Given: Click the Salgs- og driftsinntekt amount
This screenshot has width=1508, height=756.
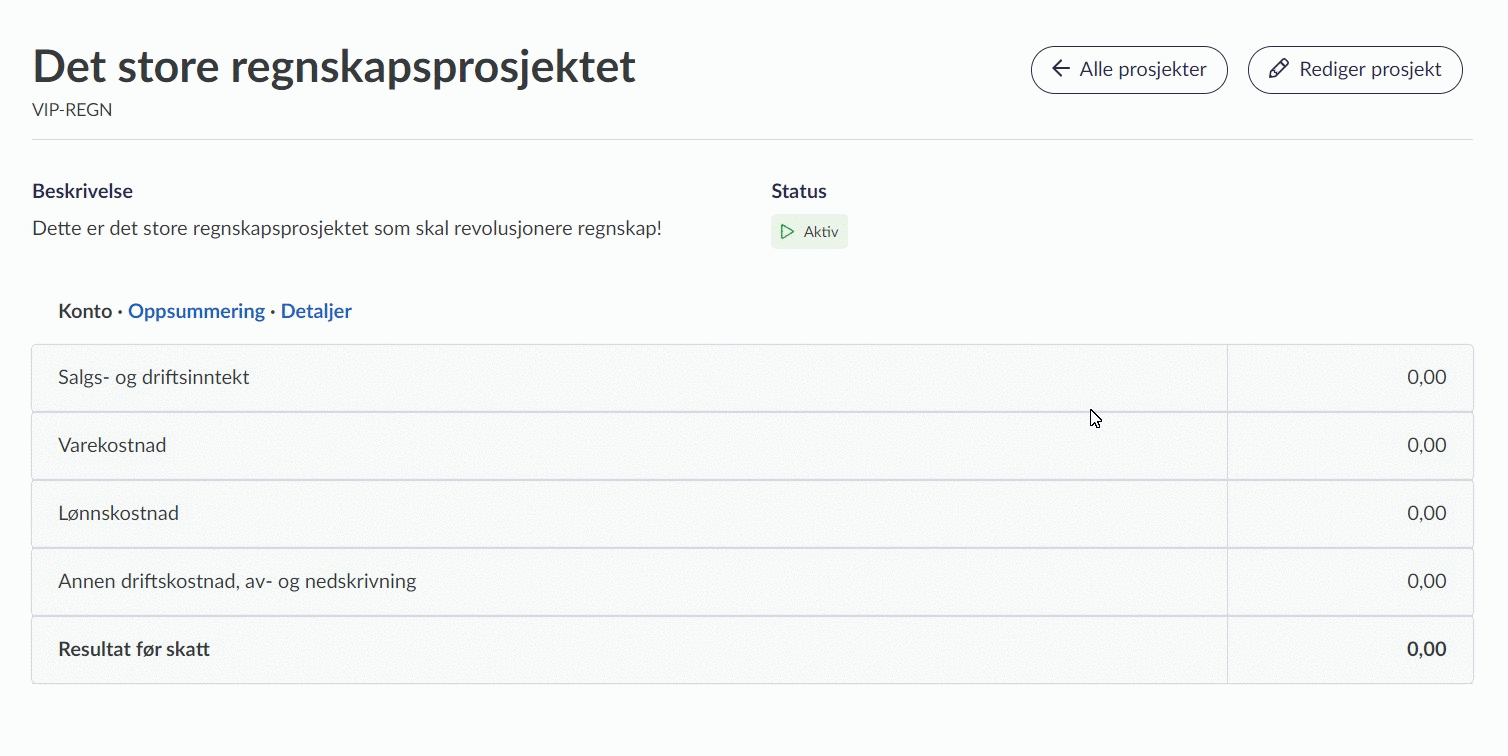Looking at the screenshot, I should tap(1426, 377).
